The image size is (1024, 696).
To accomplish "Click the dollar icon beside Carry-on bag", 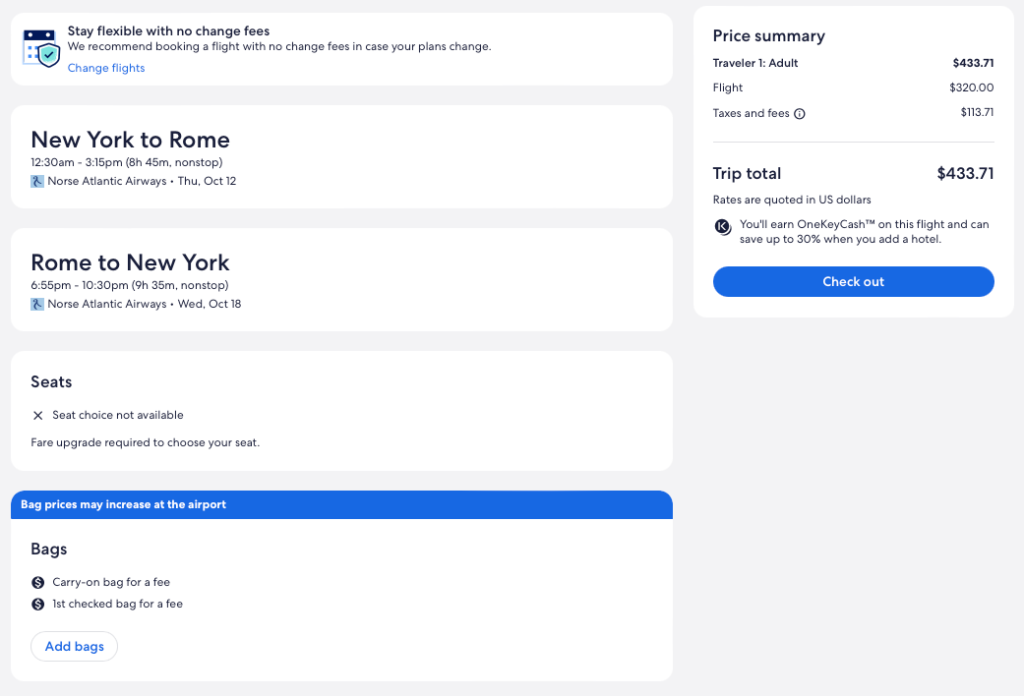I will coord(38,582).
